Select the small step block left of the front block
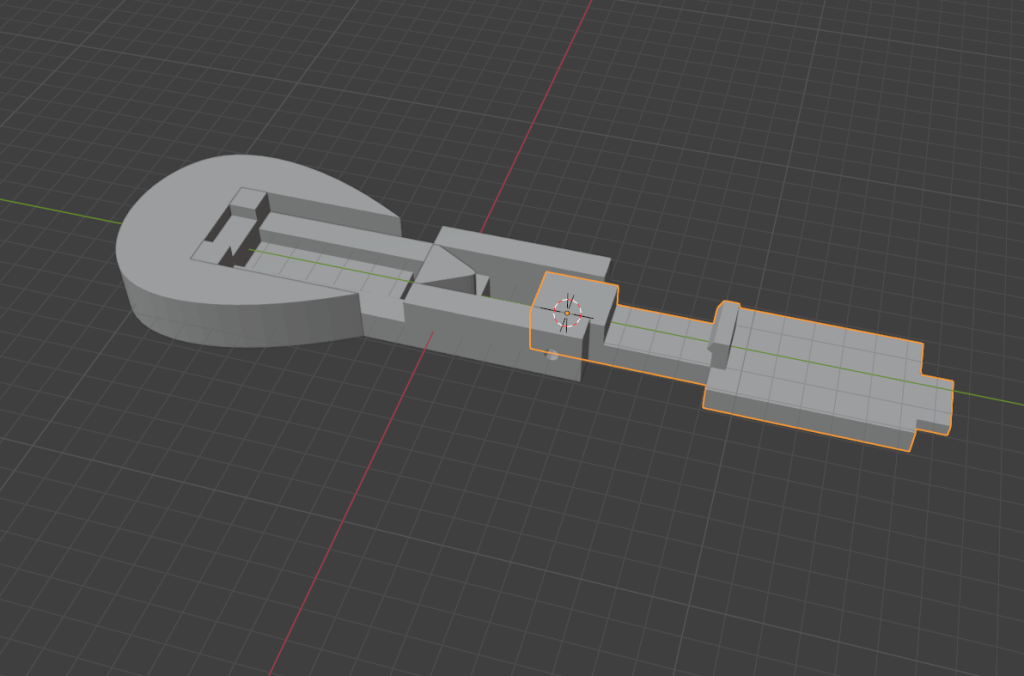Viewport: 1024px width, 676px height. 382,310
